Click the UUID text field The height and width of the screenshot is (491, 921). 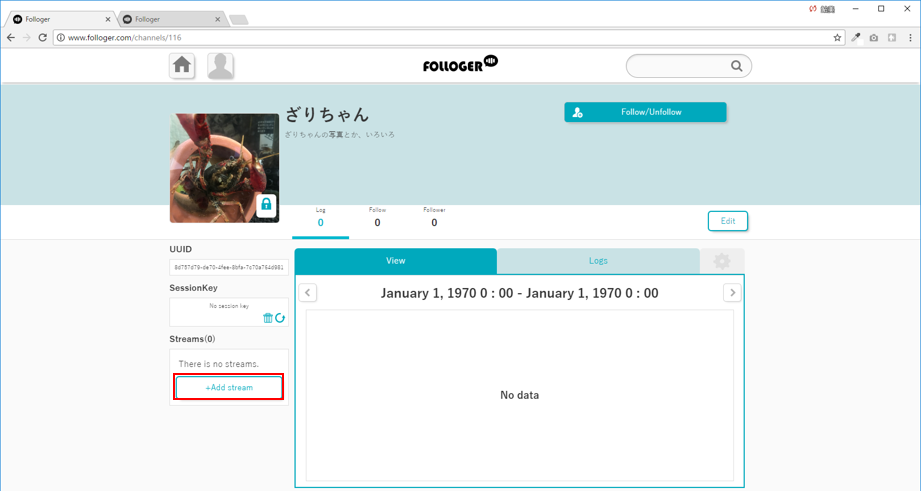coord(229,267)
